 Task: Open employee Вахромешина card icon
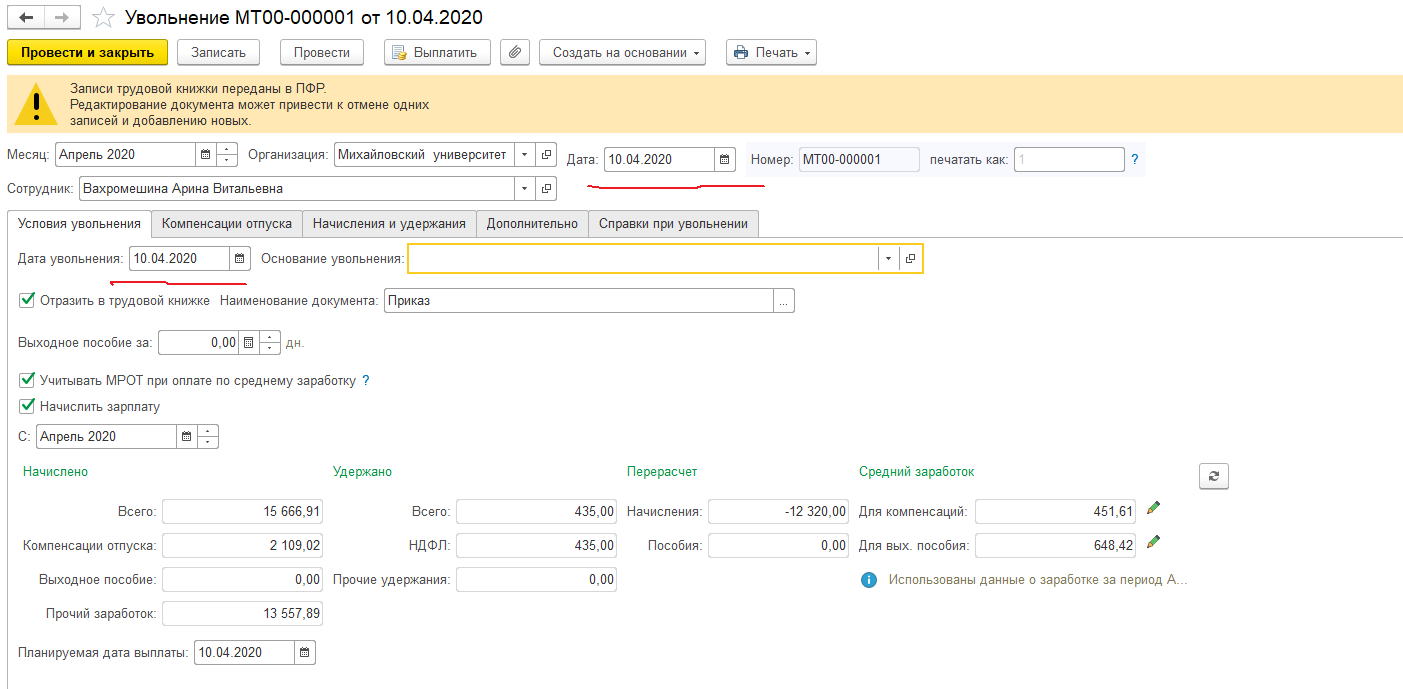[546, 188]
